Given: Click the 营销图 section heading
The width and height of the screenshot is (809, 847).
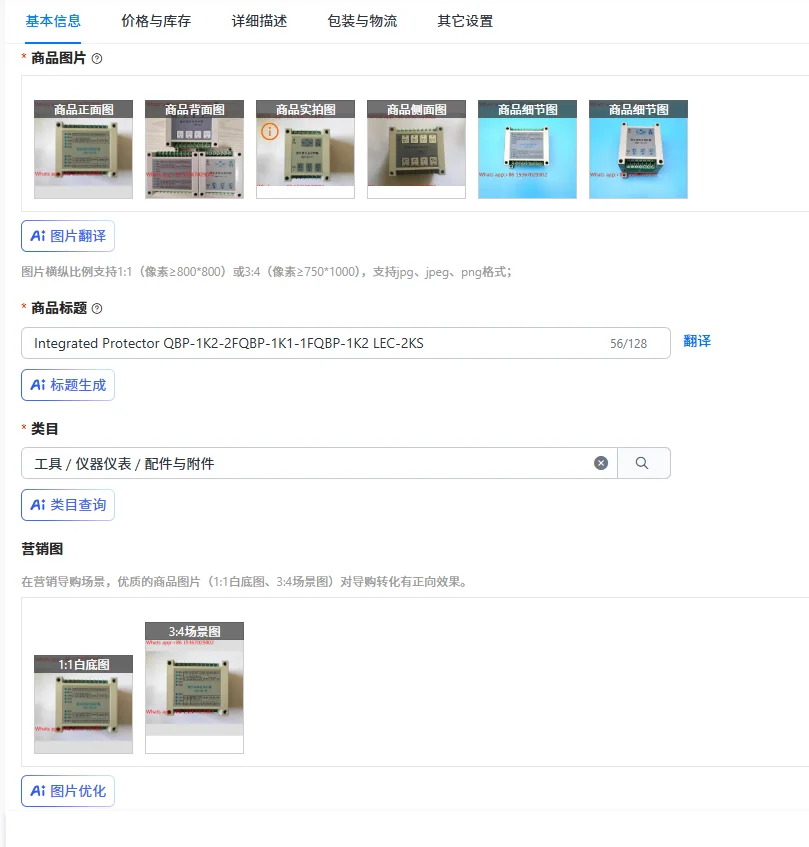Looking at the screenshot, I should tap(42, 549).
